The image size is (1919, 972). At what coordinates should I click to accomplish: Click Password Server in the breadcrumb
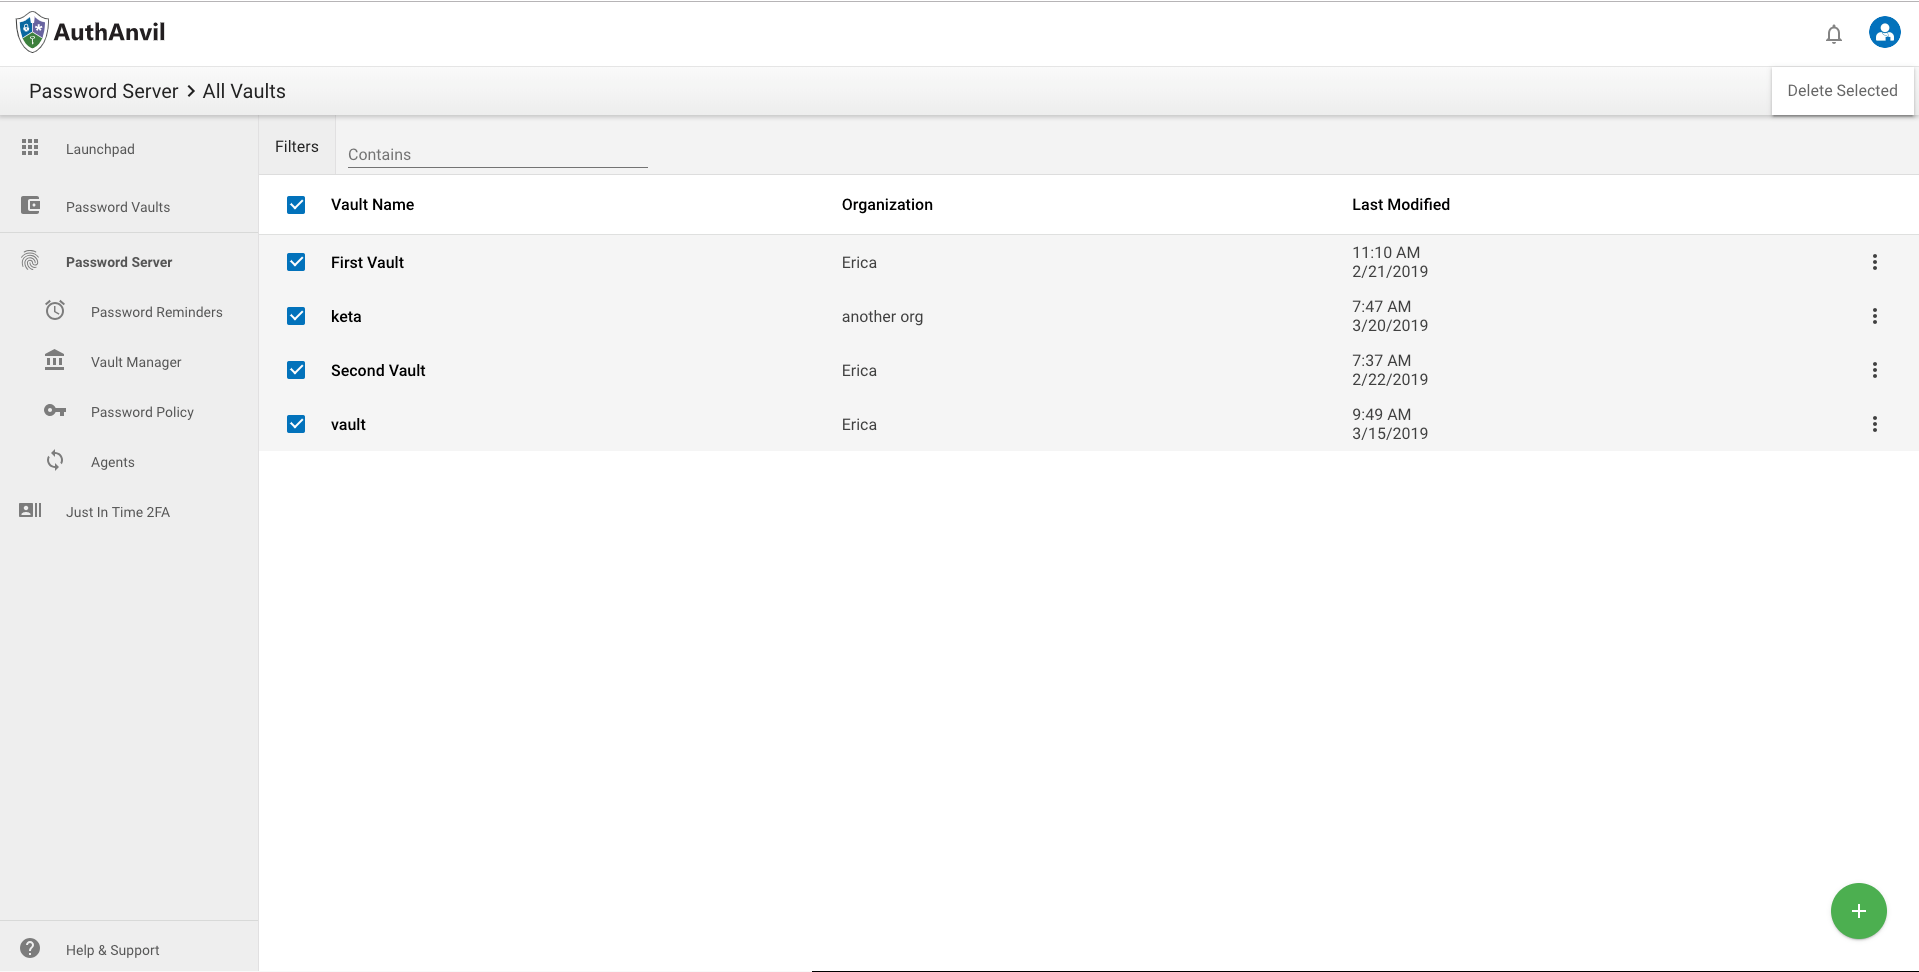[104, 91]
